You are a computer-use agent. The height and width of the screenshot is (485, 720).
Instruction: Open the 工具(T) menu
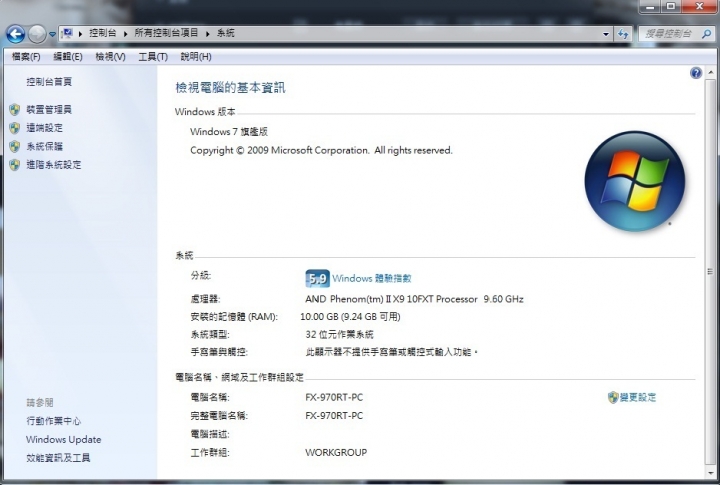point(153,57)
